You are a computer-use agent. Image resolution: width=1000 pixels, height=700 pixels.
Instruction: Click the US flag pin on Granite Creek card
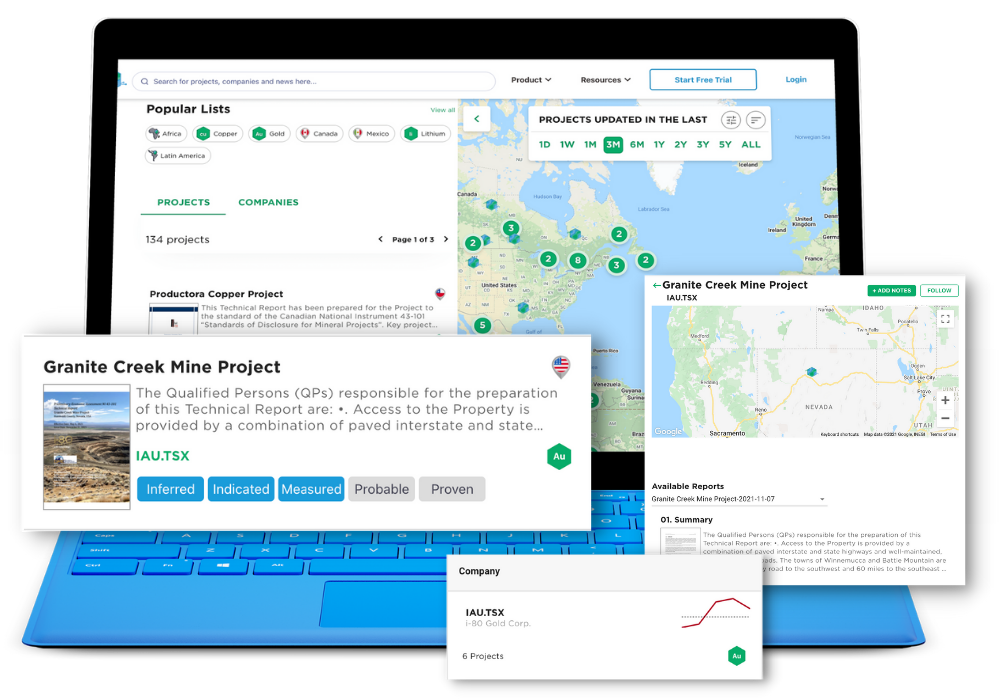561,367
